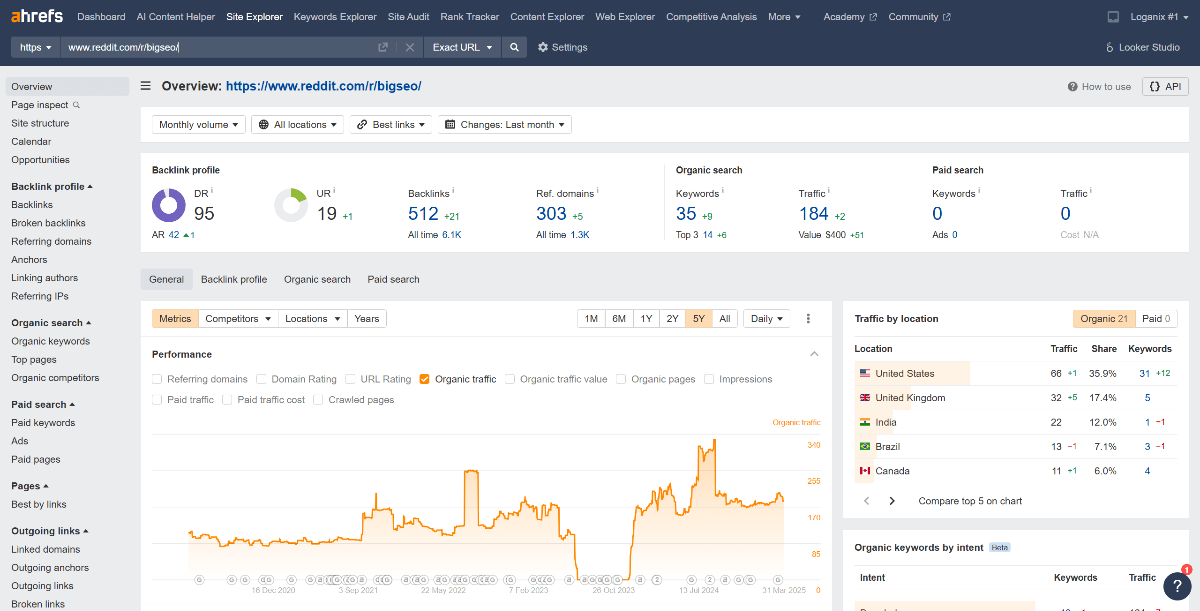Open All locations dropdown
Viewport: 1200px width, 611px height.
(x=297, y=125)
